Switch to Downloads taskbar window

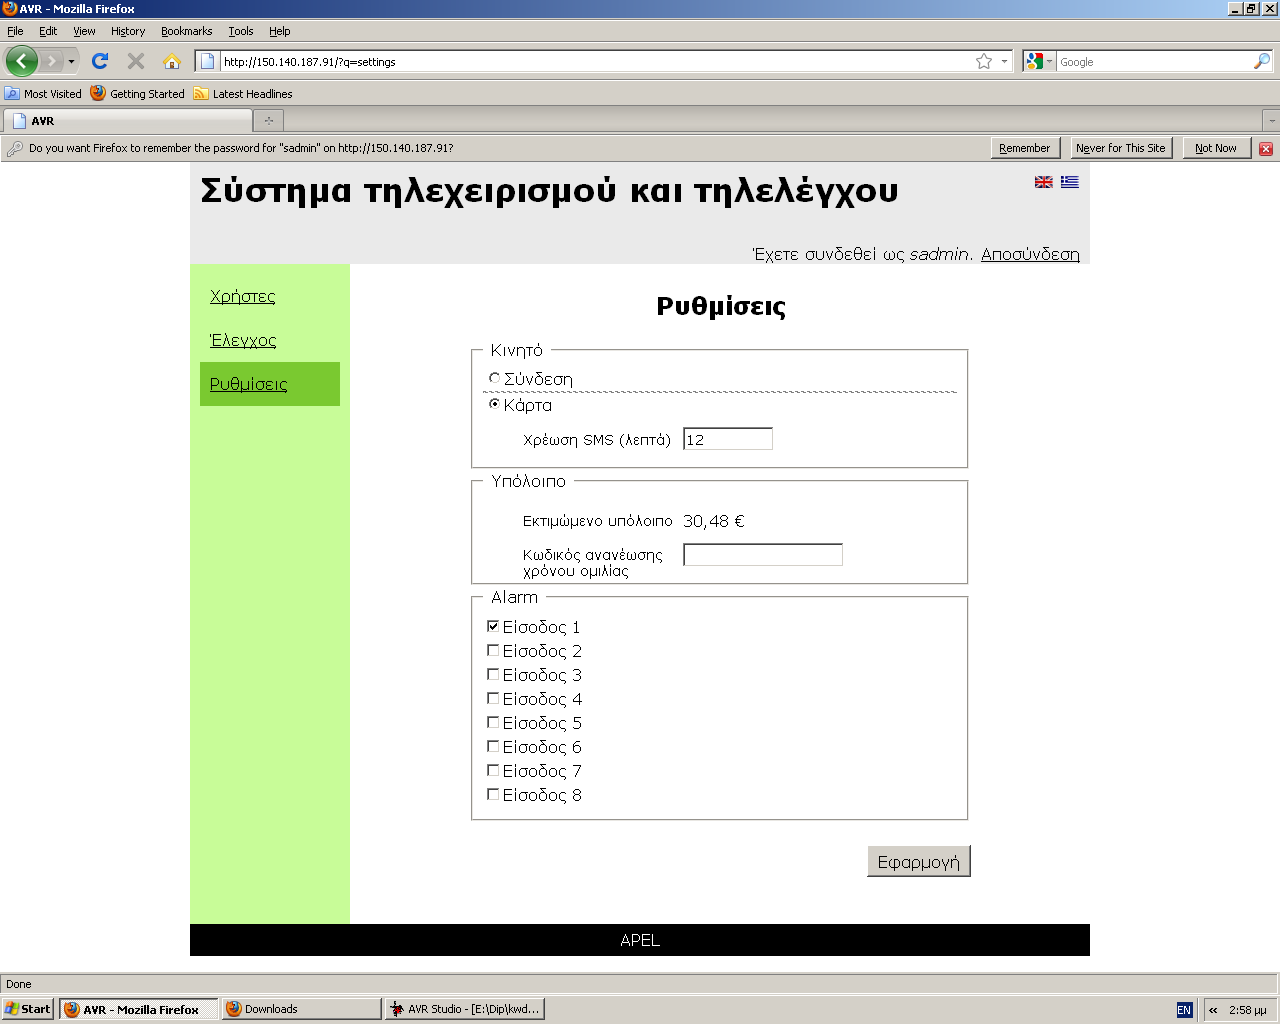pyautogui.click(x=301, y=1009)
